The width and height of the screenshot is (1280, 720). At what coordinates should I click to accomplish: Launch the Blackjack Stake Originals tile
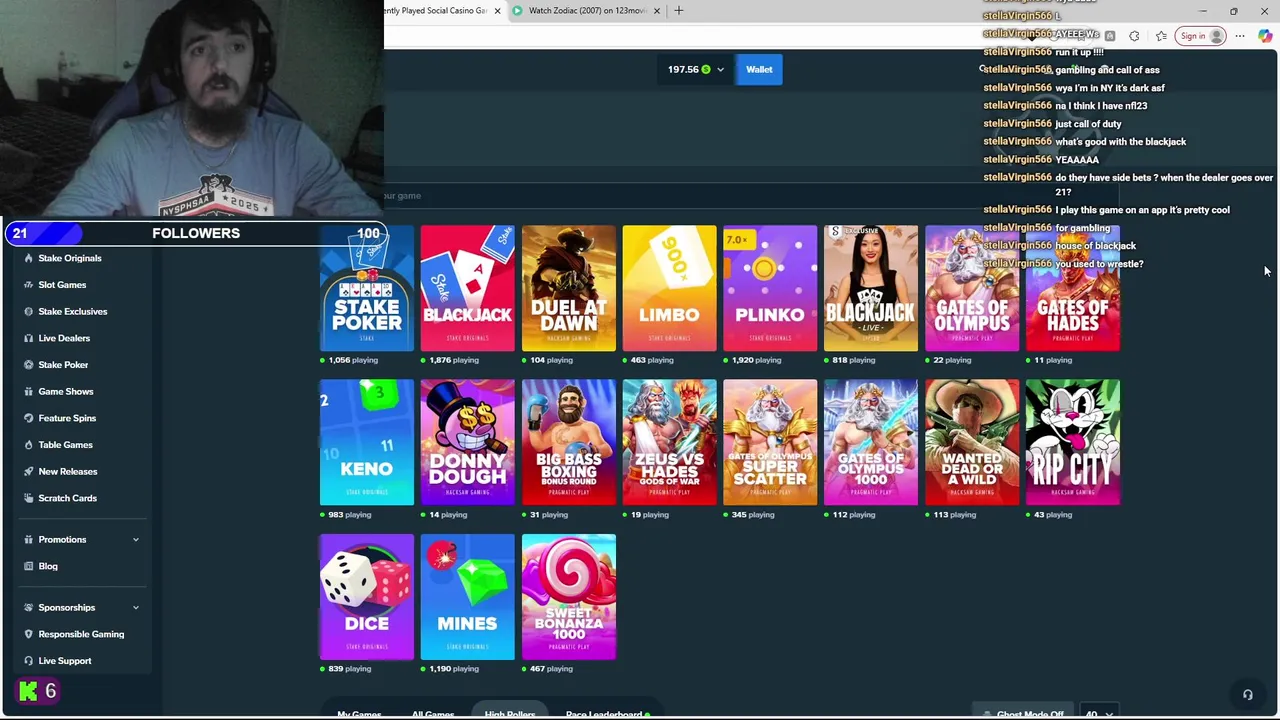[467, 289]
